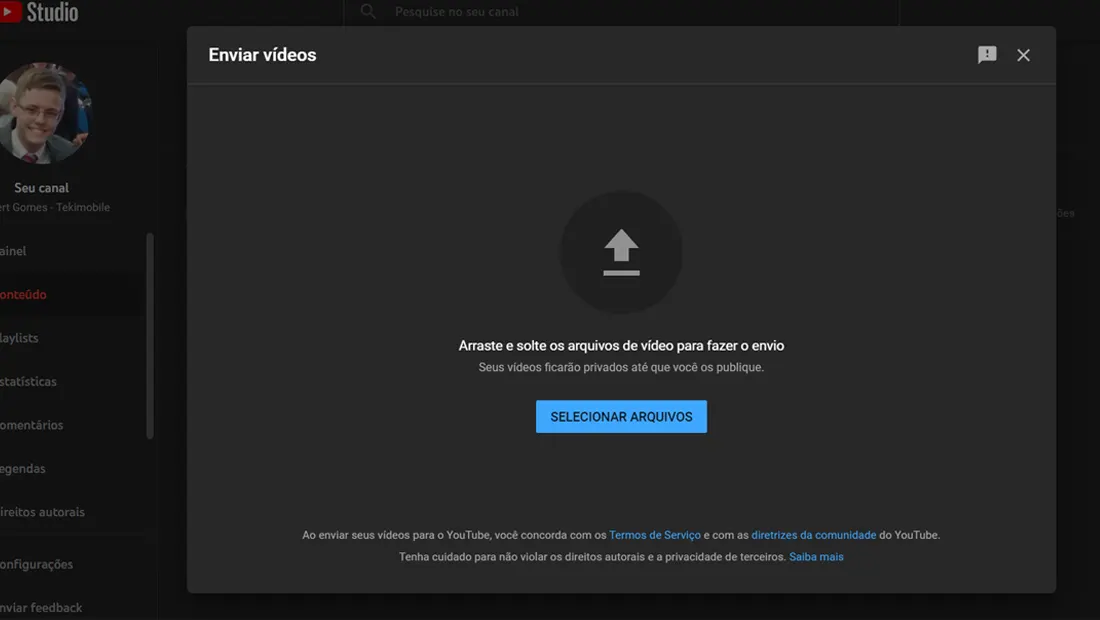Click the SELECIONAR ARQUIVOS button
Image resolution: width=1100 pixels, height=620 pixels.
[621, 417]
